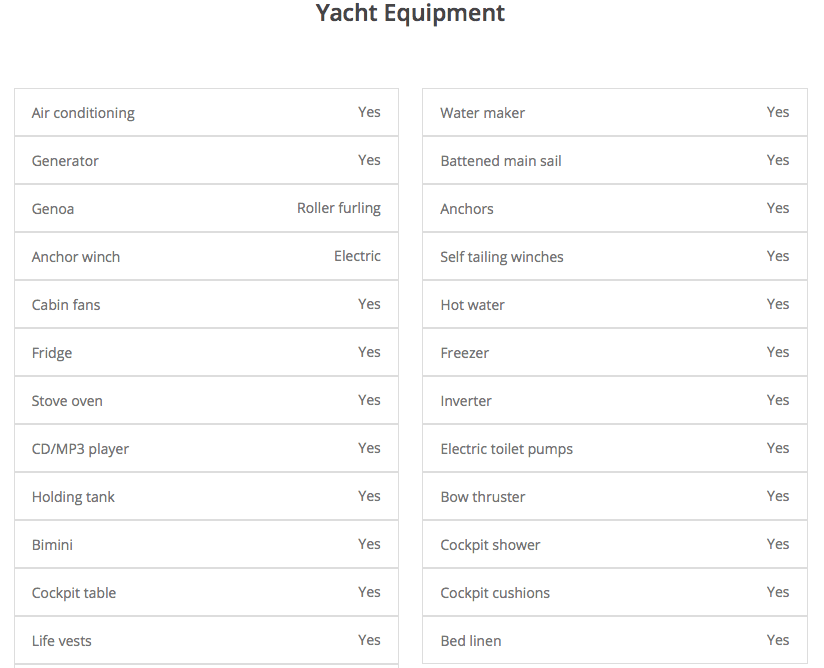The image size is (824, 668).
Task: Click the Water maker label
Action: (482, 113)
